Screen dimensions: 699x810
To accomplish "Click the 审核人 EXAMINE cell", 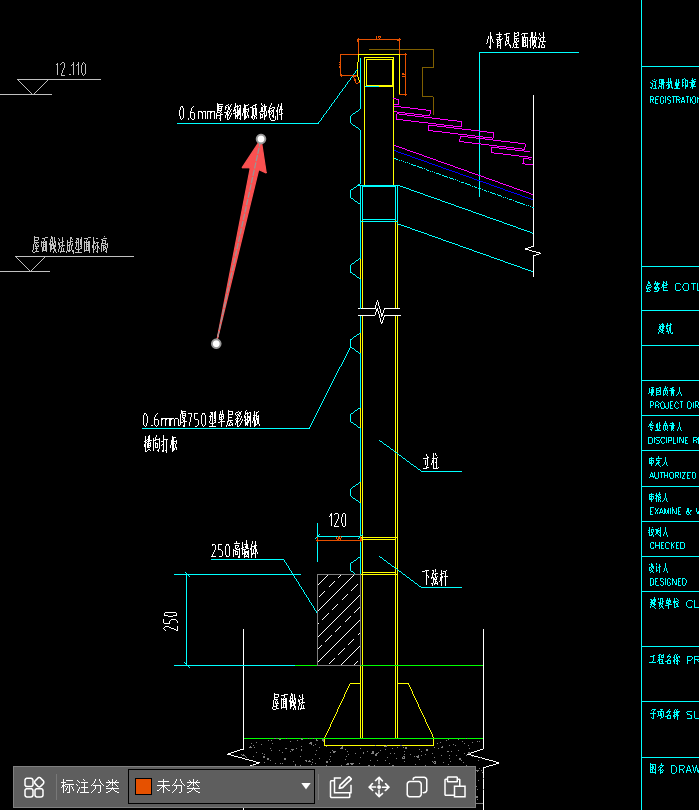I will click(x=671, y=504).
